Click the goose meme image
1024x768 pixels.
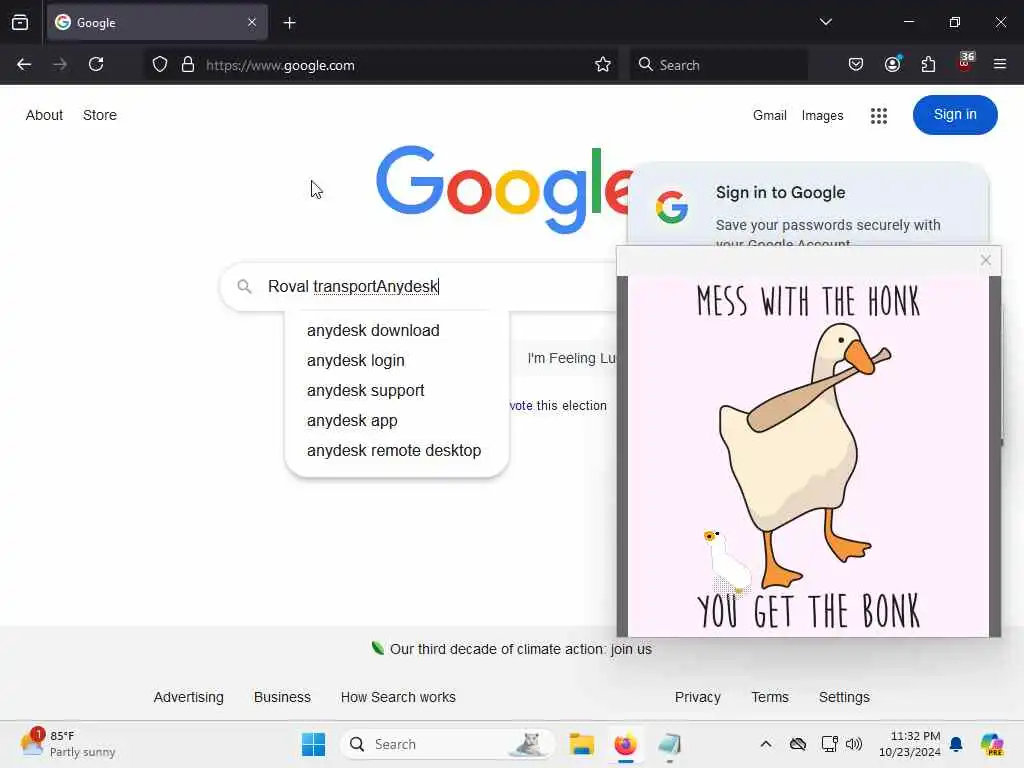(x=808, y=456)
